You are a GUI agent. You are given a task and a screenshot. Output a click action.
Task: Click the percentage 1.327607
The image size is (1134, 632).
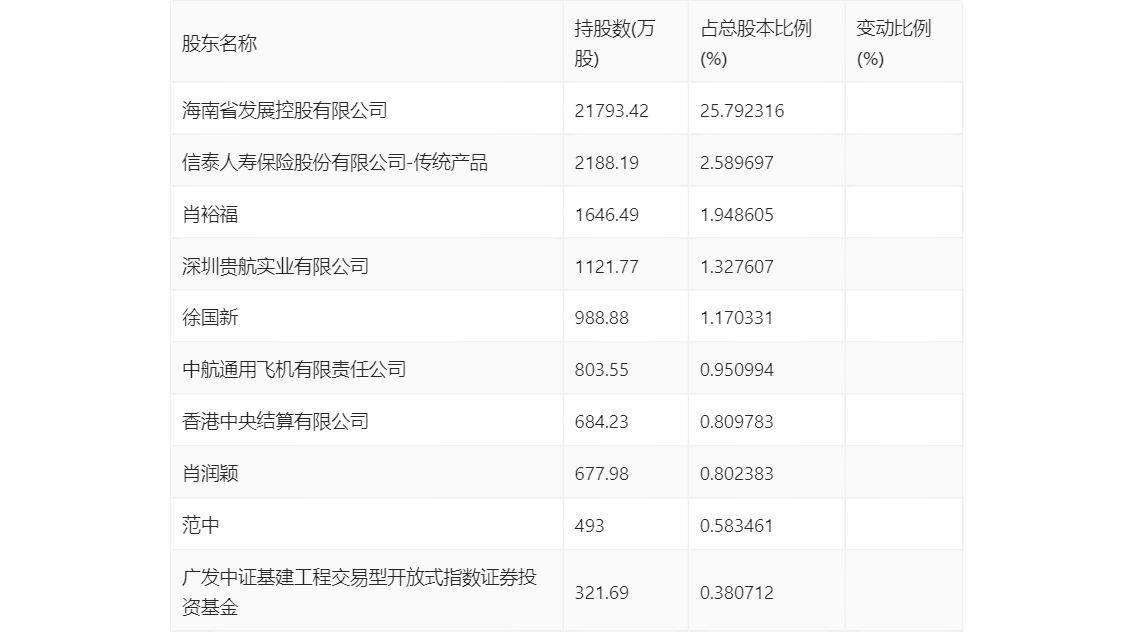coord(736,267)
